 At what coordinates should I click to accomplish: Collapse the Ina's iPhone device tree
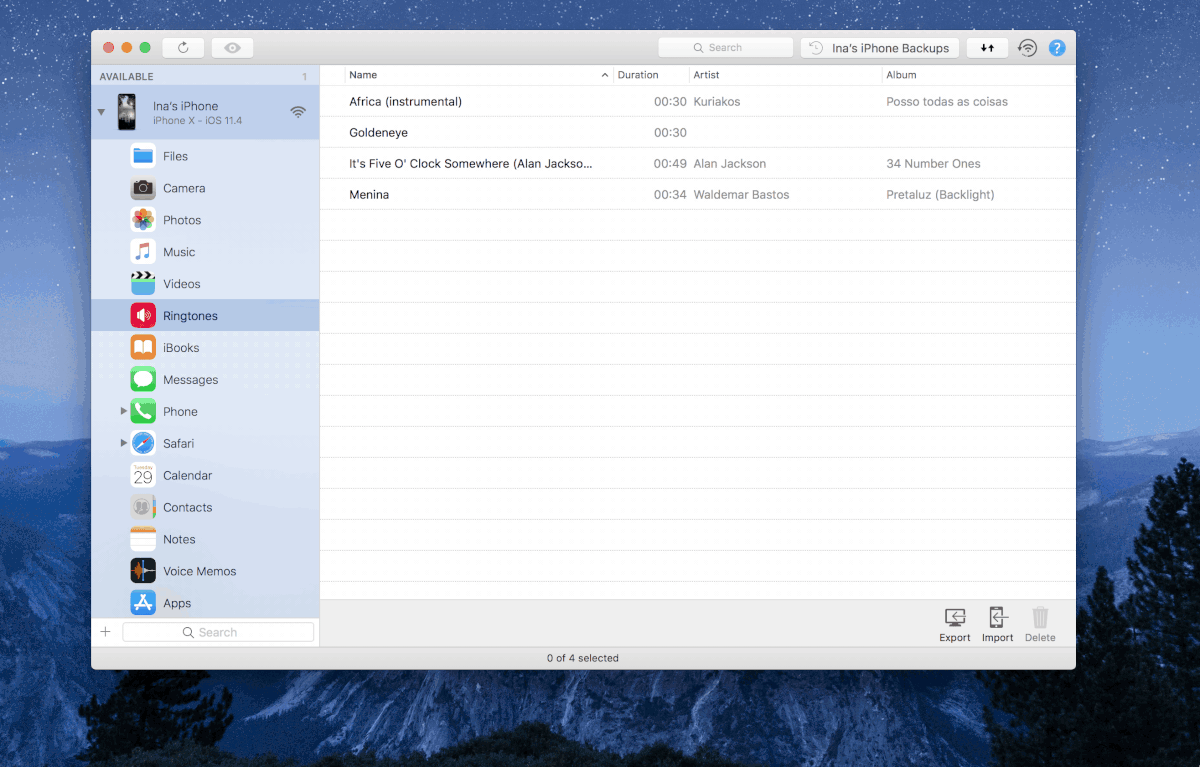point(101,112)
